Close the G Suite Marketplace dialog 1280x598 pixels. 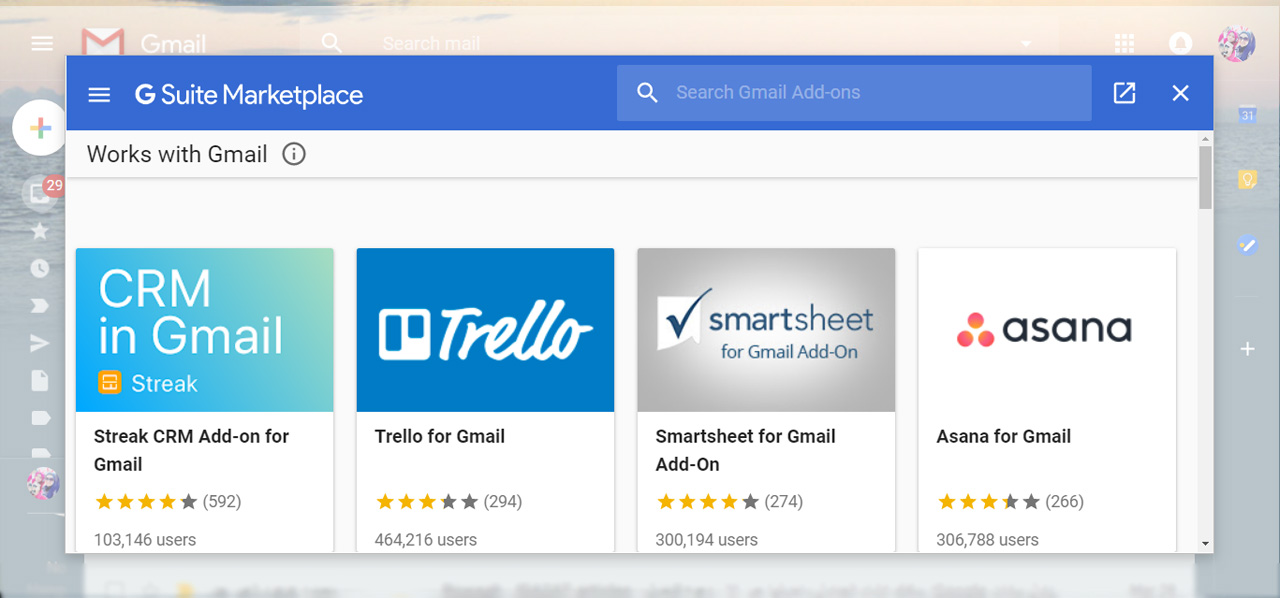1181,93
